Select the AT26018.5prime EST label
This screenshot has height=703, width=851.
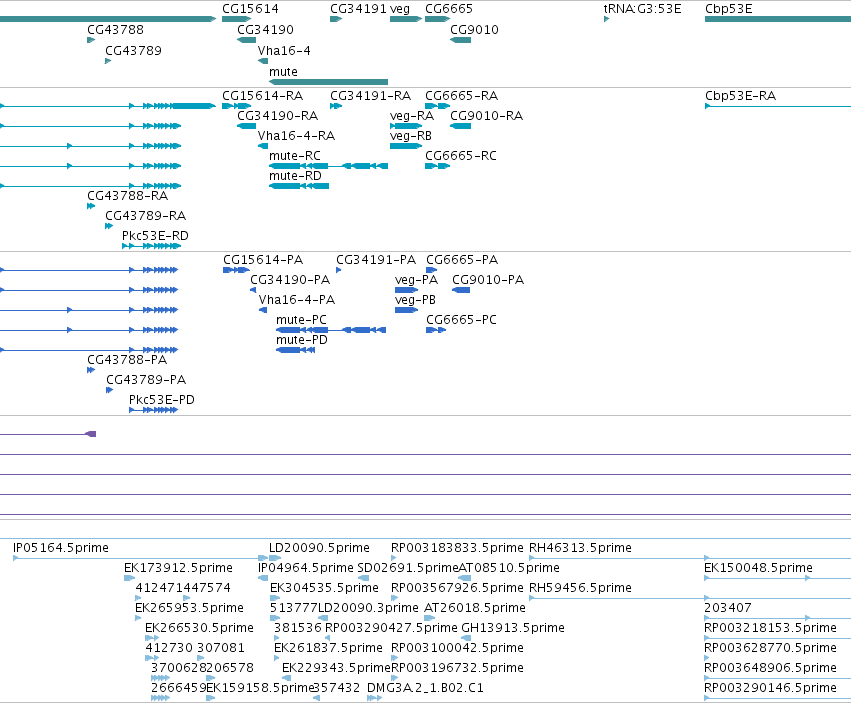pos(475,608)
